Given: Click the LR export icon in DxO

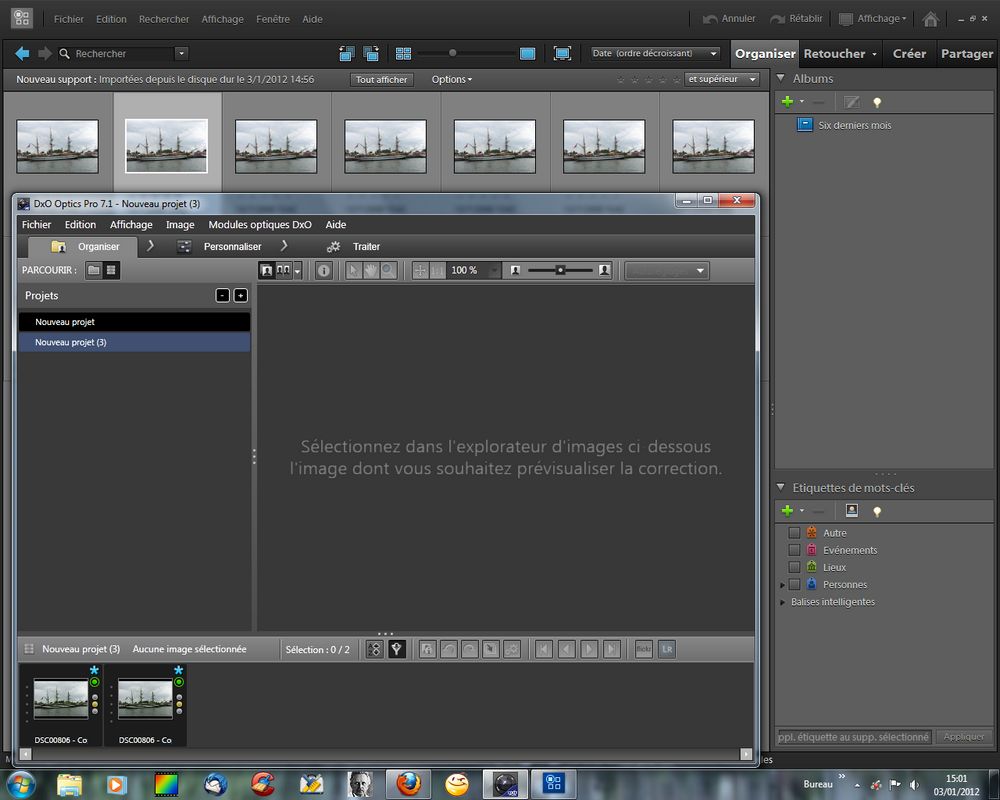Looking at the screenshot, I should click(667, 649).
